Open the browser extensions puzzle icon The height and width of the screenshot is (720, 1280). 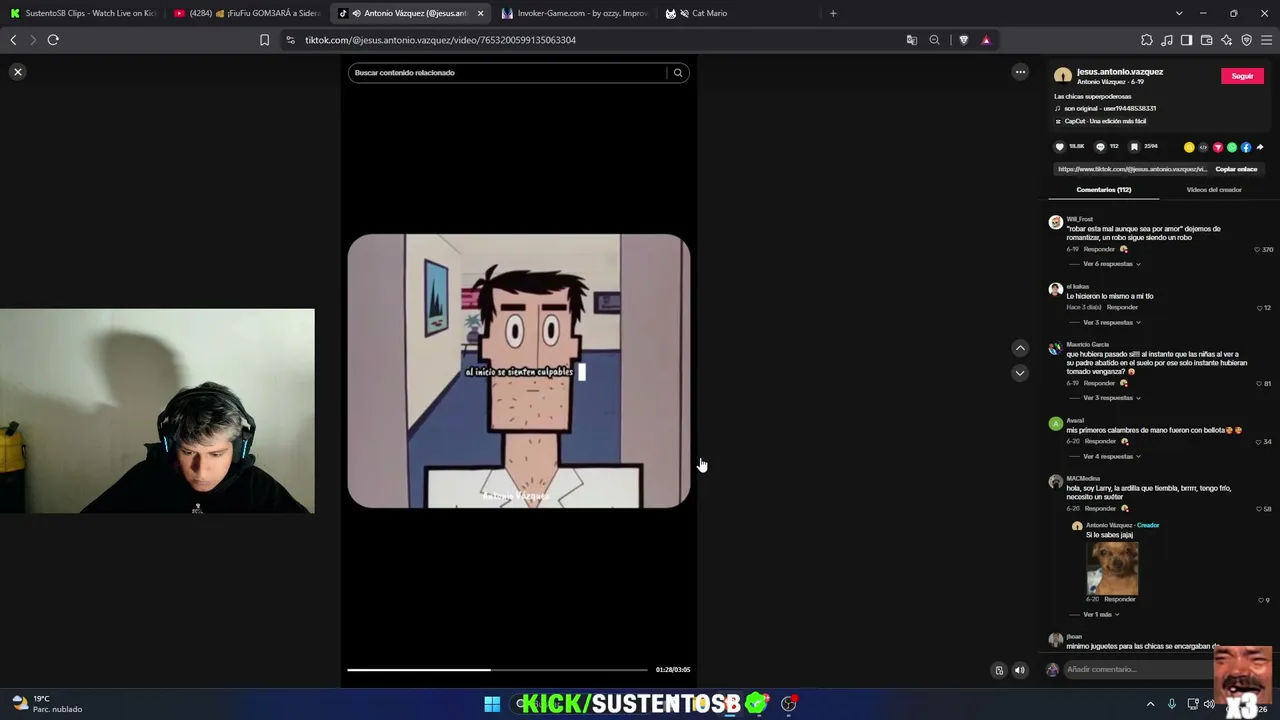[x=1146, y=40]
